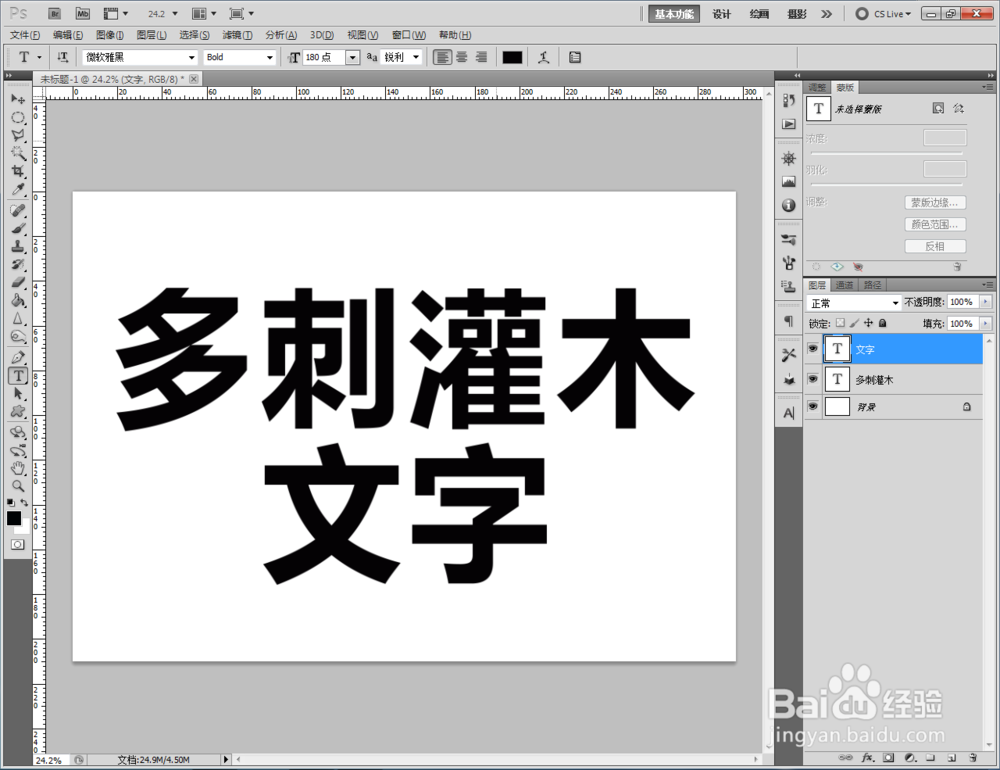1000x770 pixels.
Task: Hide the 背景 layer
Action: point(812,406)
